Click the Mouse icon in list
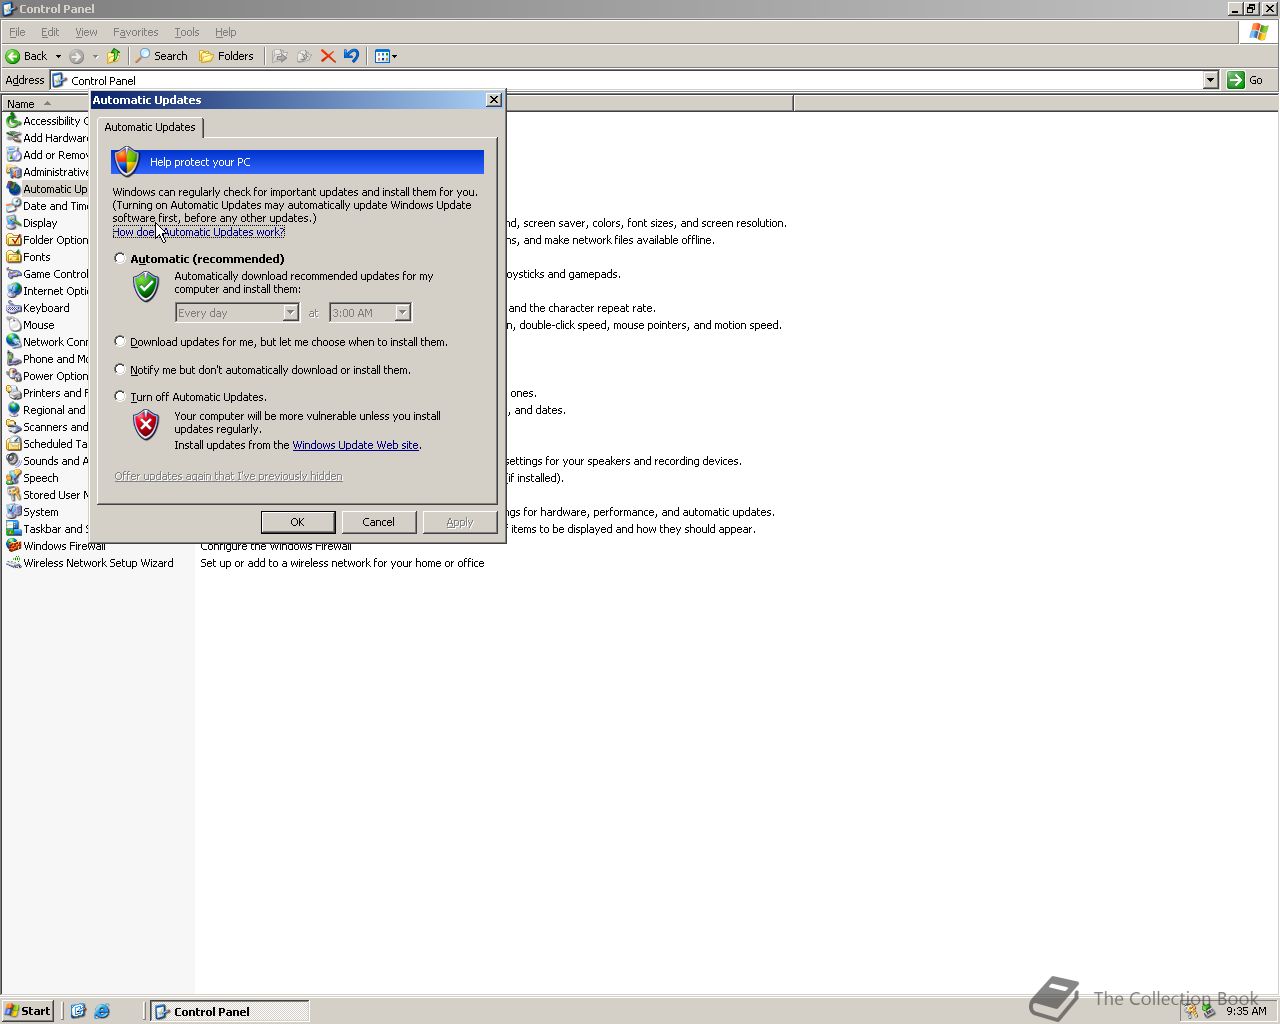Image resolution: width=1280 pixels, height=1024 pixels. tap(14, 325)
